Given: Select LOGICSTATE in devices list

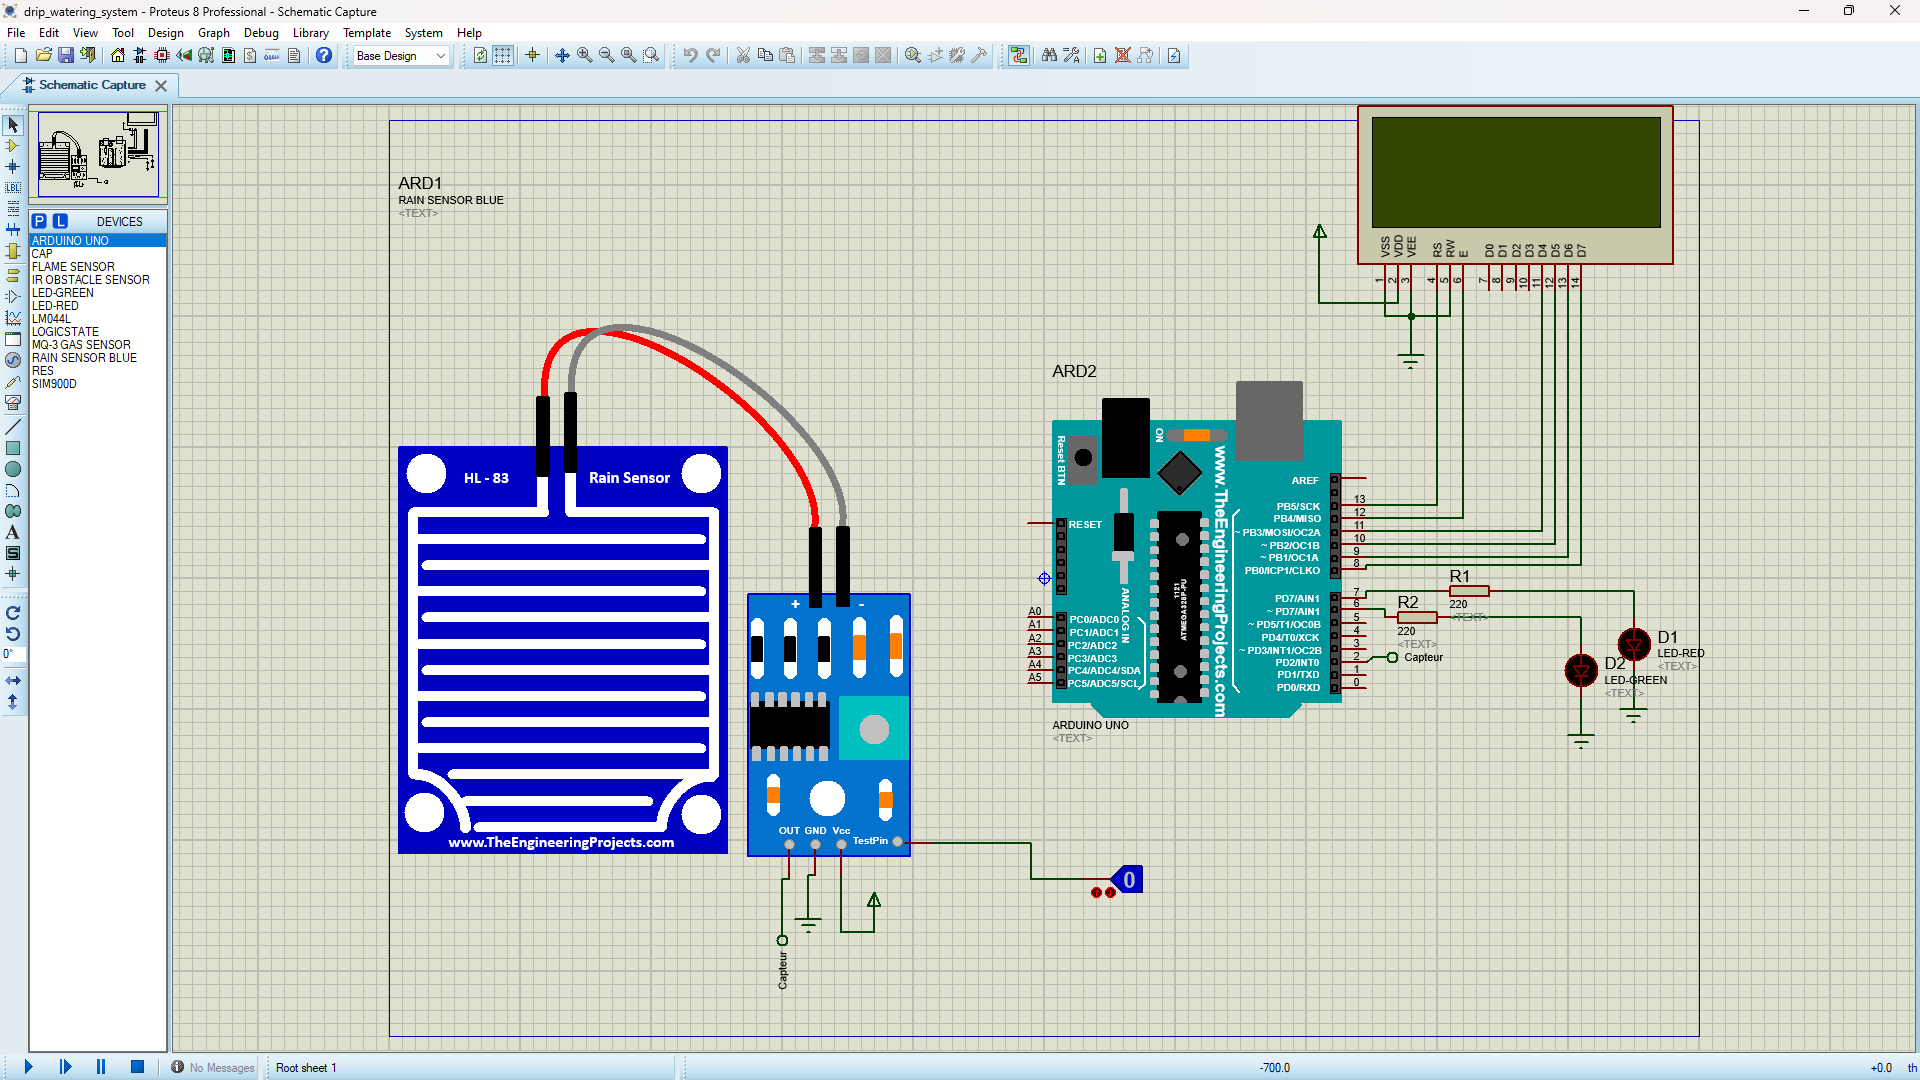Looking at the screenshot, I should coord(98,332).
